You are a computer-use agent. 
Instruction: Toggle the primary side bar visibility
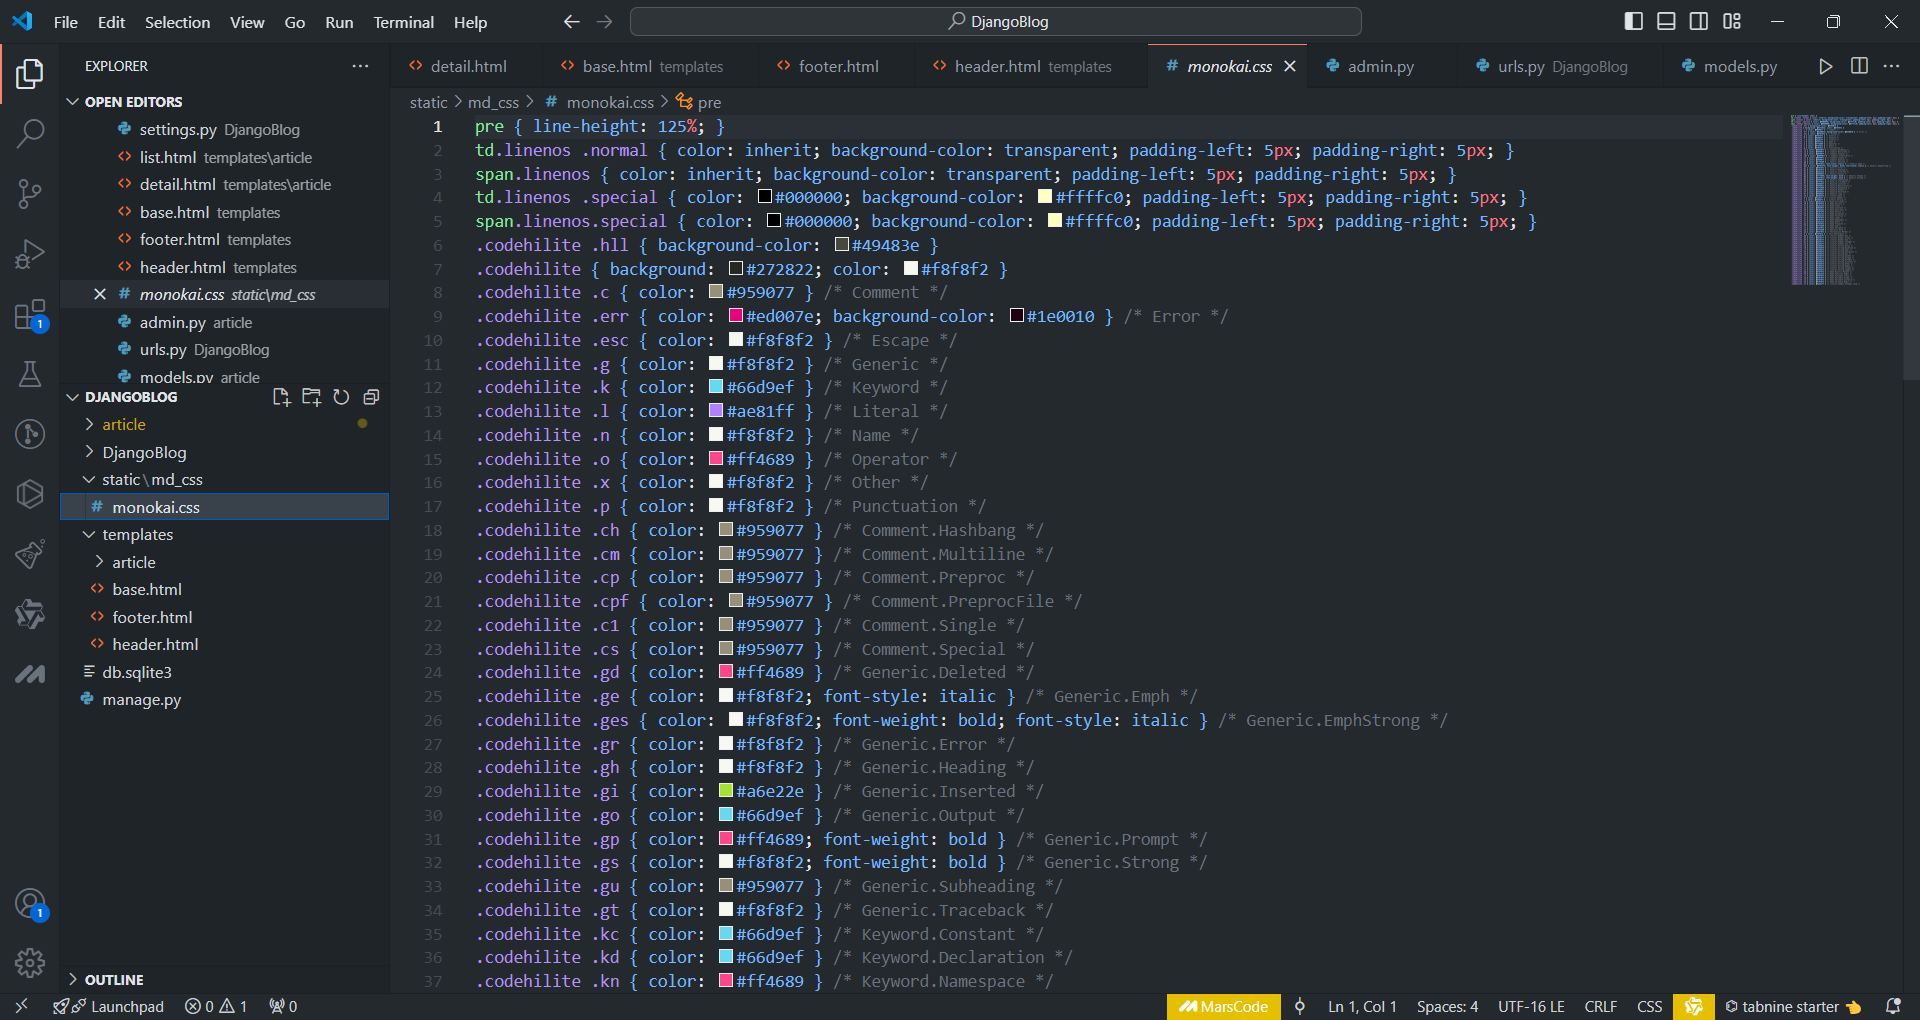coord(1633,22)
